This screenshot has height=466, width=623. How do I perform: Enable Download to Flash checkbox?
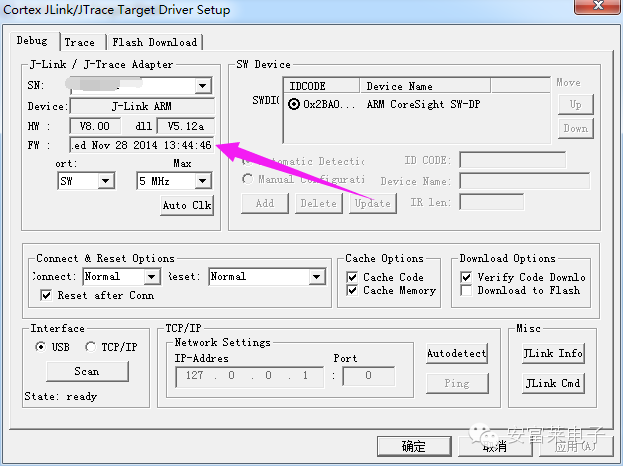(466, 290)
